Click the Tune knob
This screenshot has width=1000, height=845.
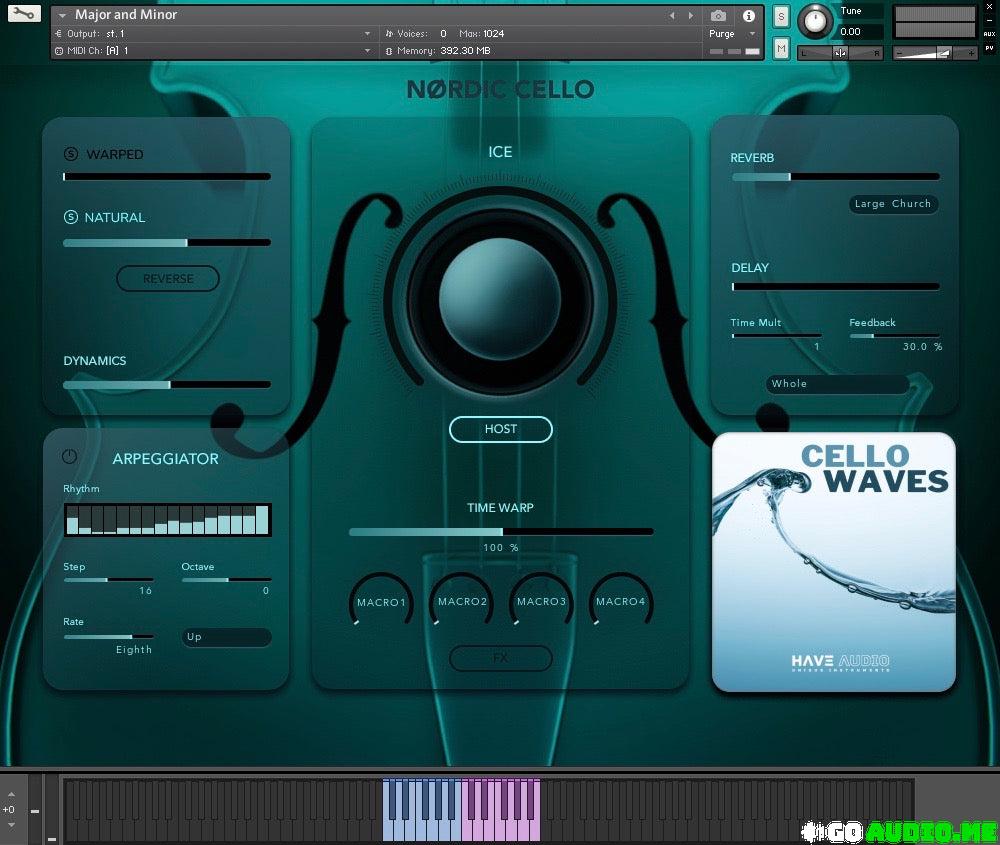coord(814,20)
